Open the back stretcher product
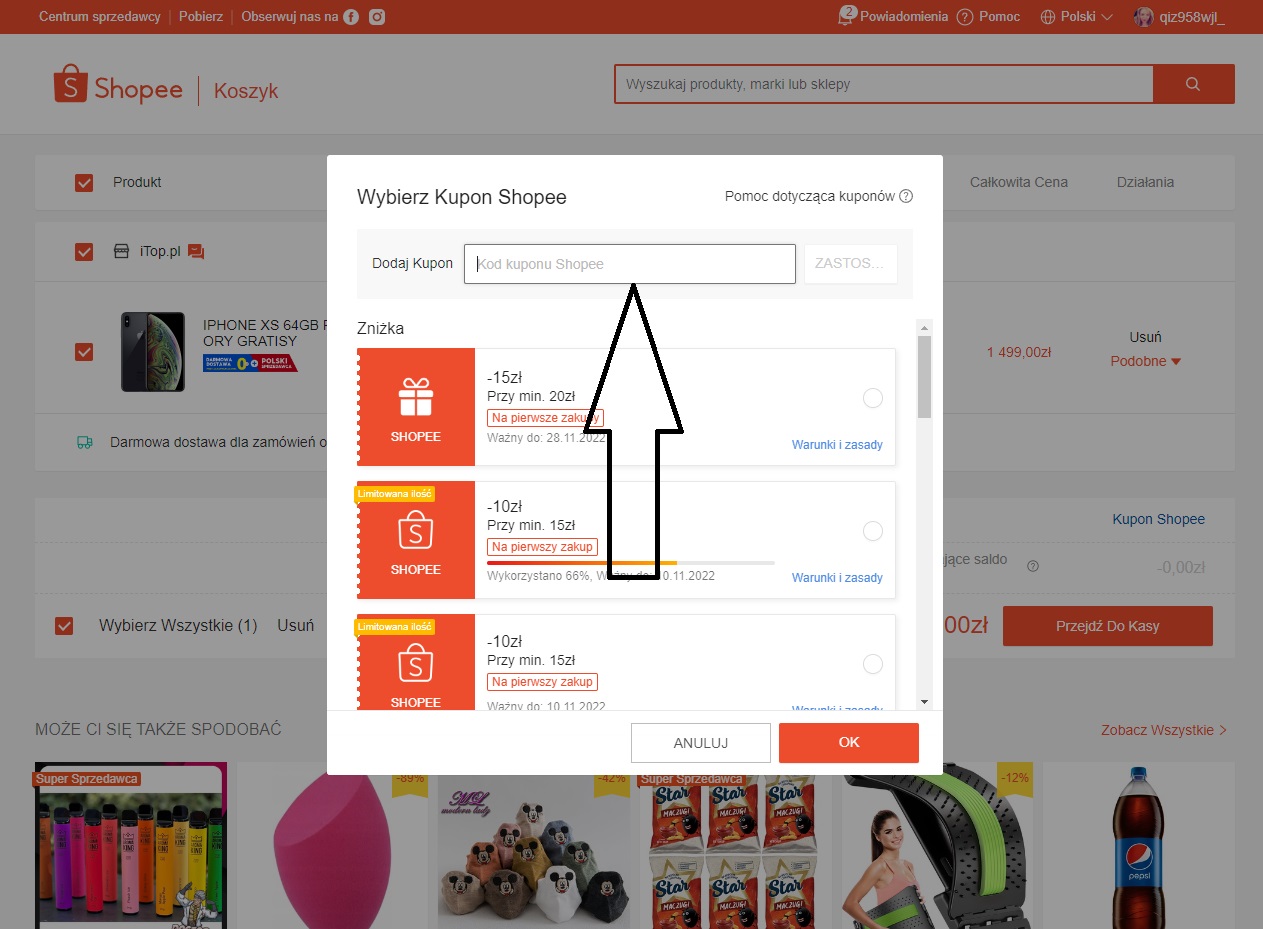 point(937,846)
